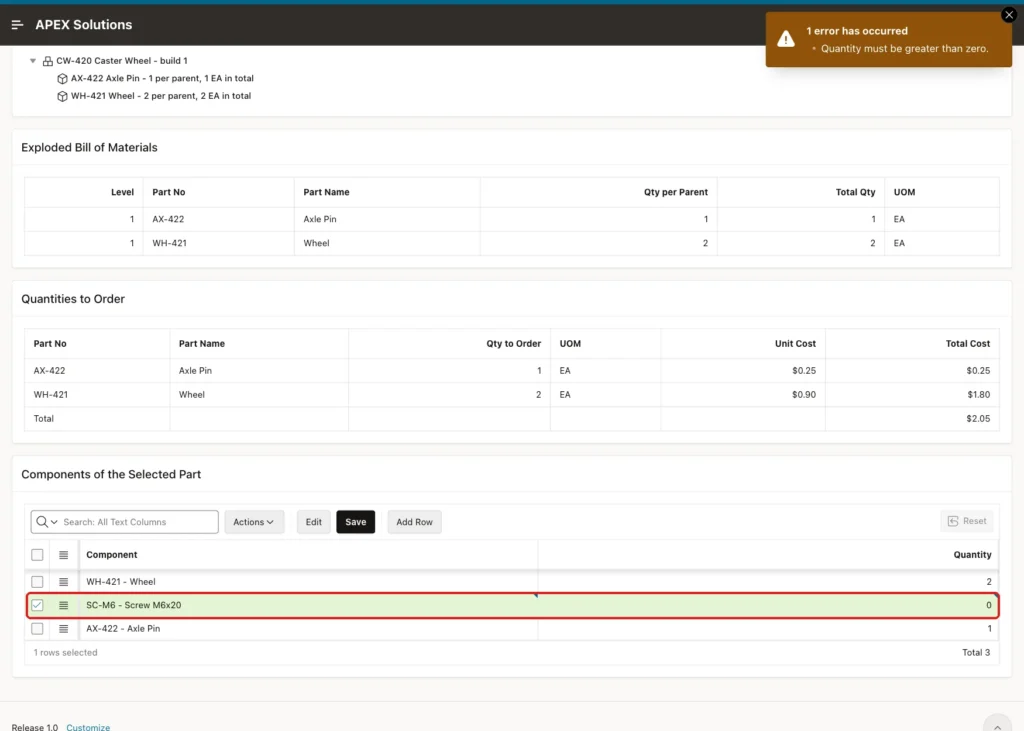This screenshot has height=731, width=1024.
Task: Add a new row to the grid
Action: [x=415, y=522]
